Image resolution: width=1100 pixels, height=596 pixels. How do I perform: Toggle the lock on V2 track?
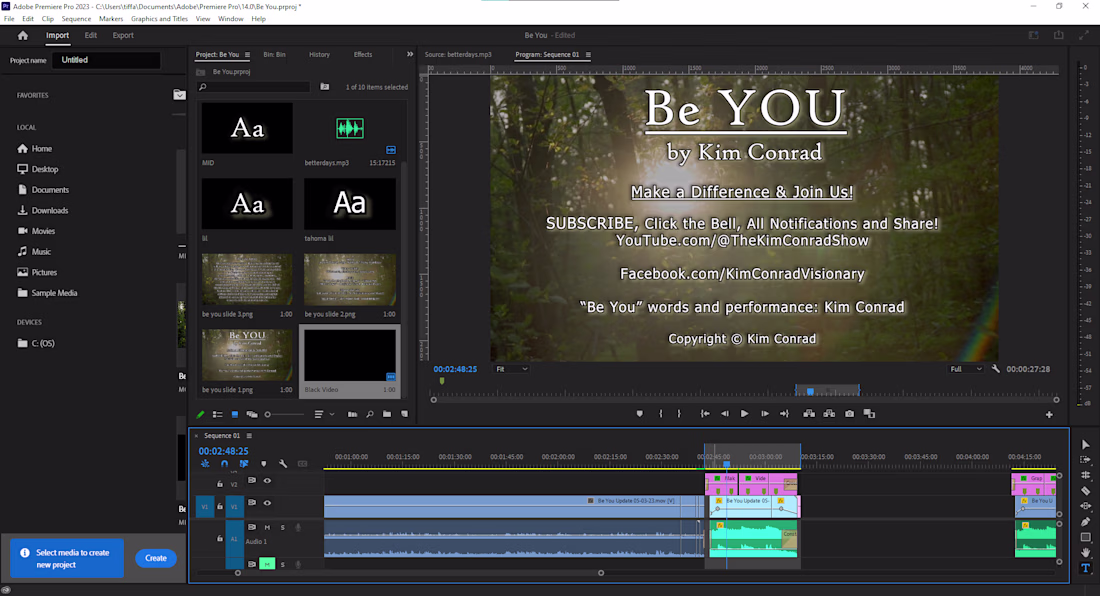click(x=220, y=484)
